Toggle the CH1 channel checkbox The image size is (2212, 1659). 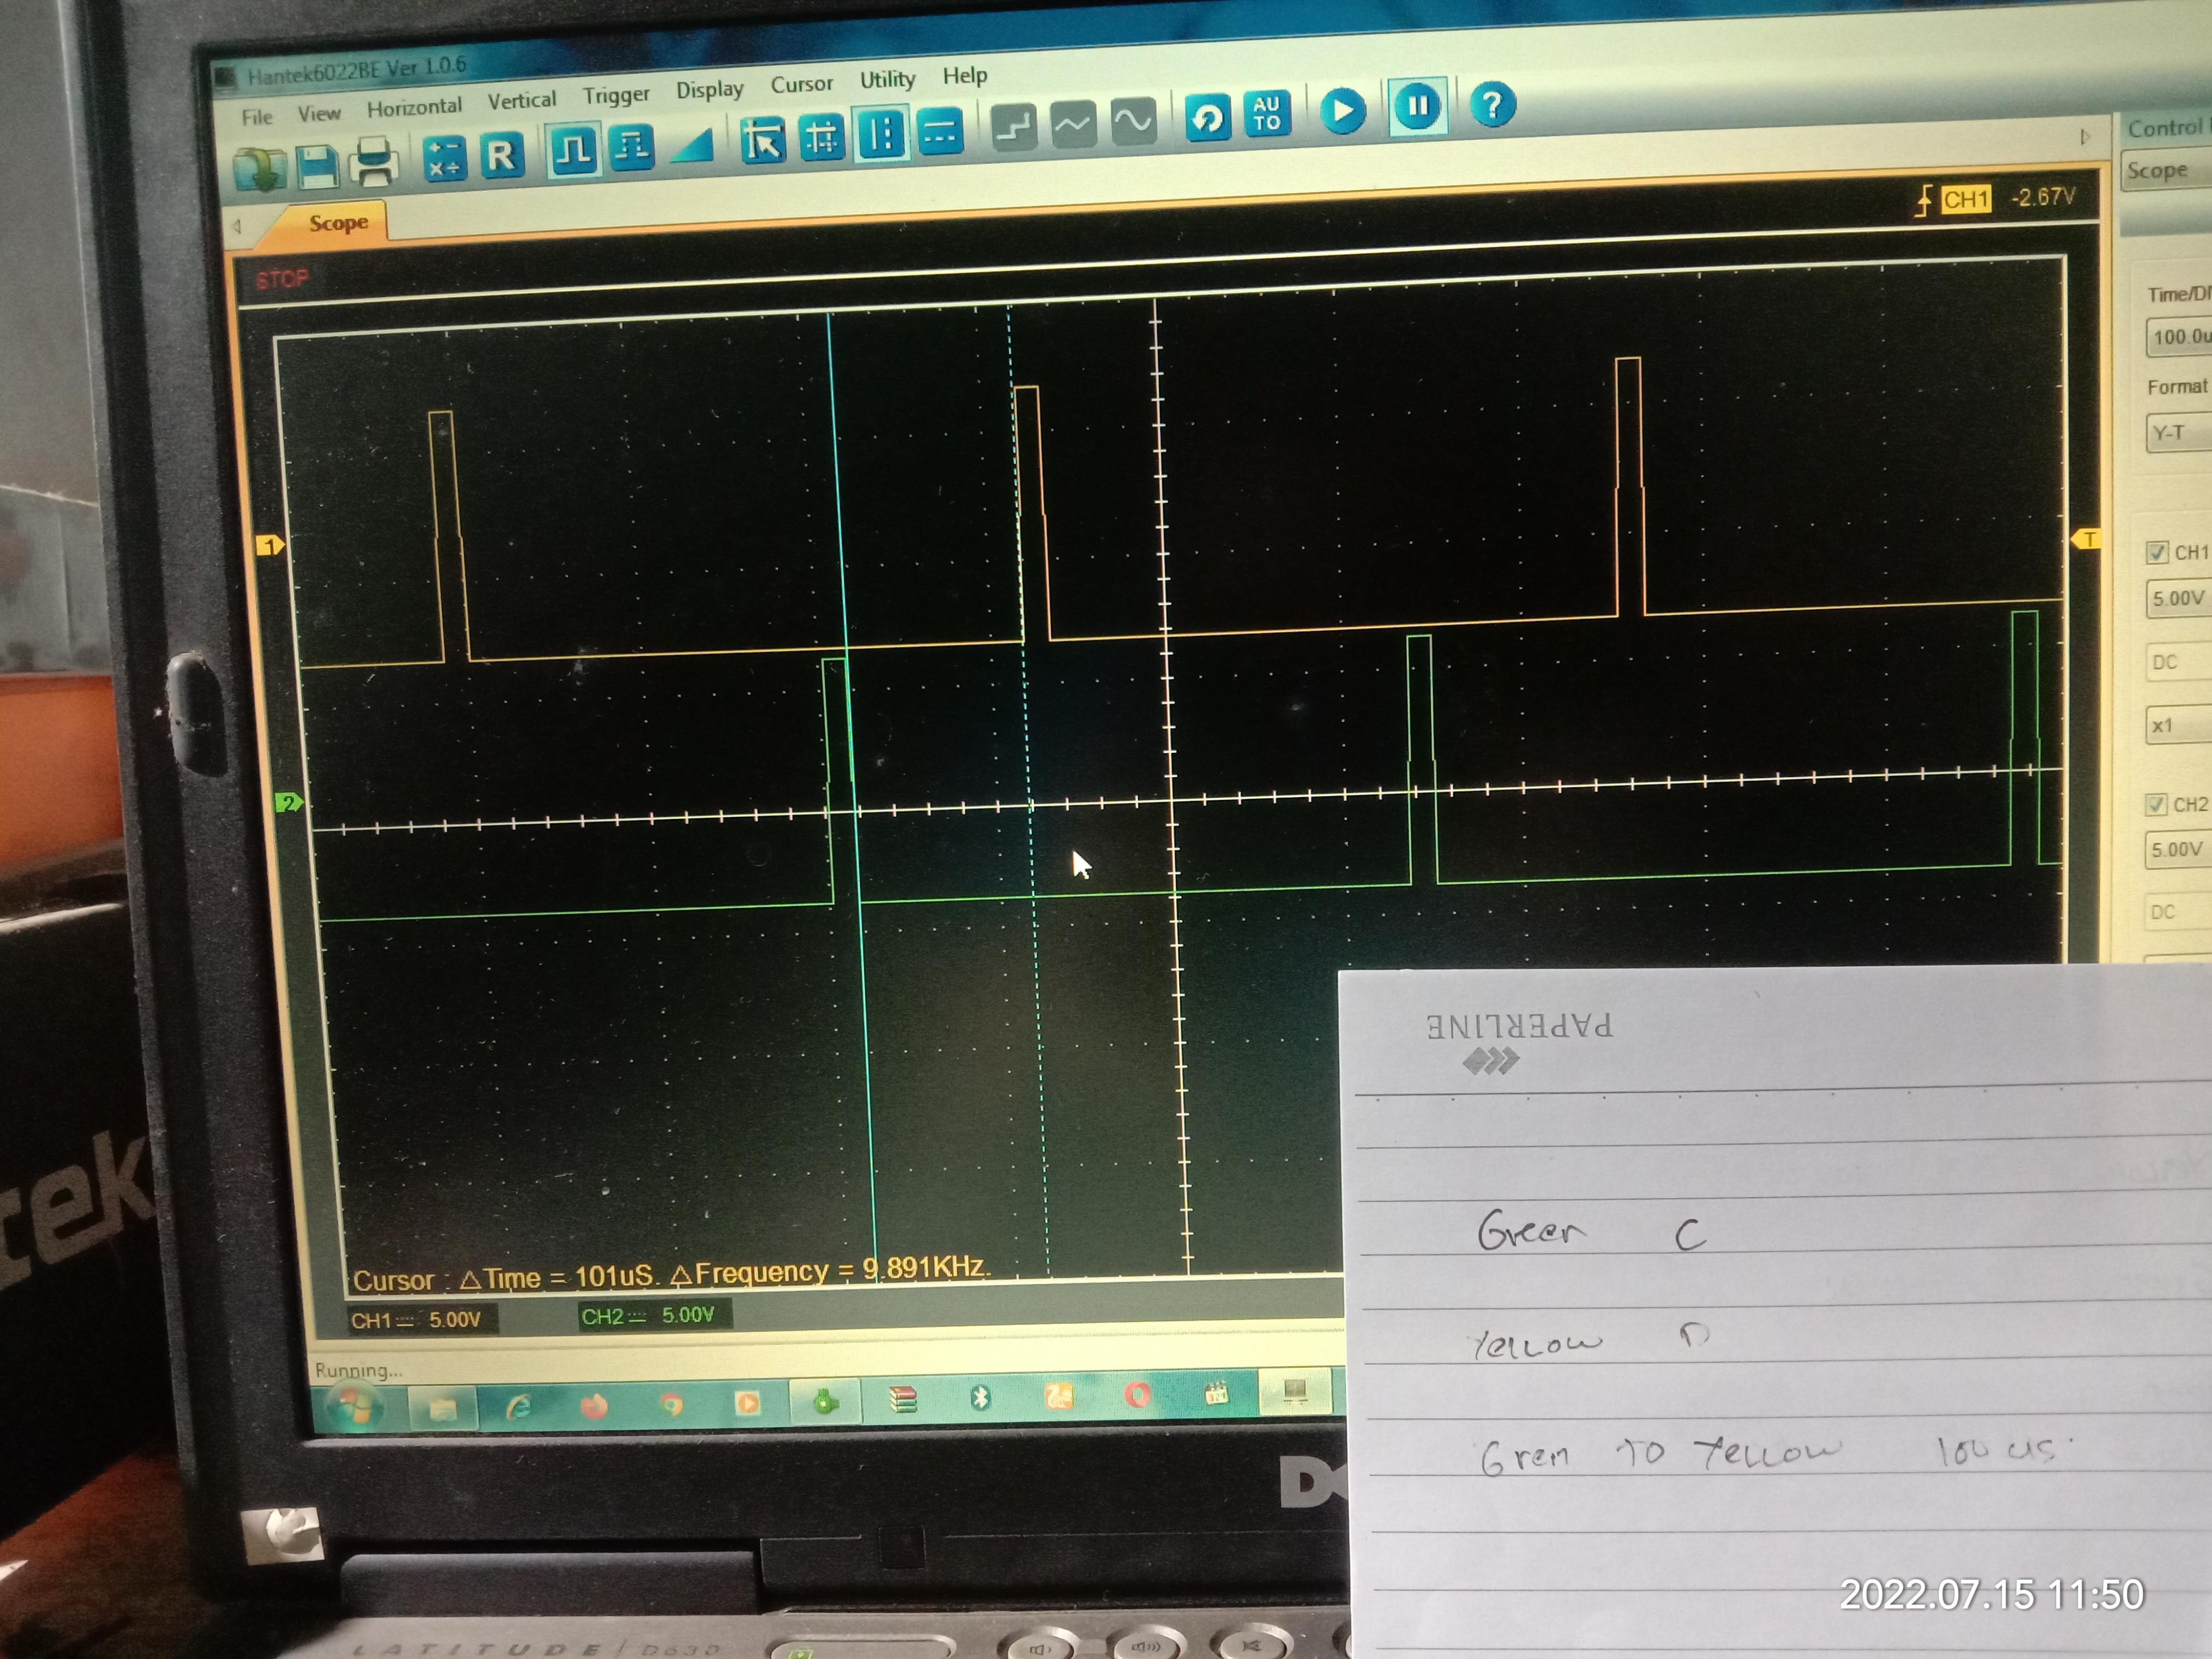(2156, 552)
